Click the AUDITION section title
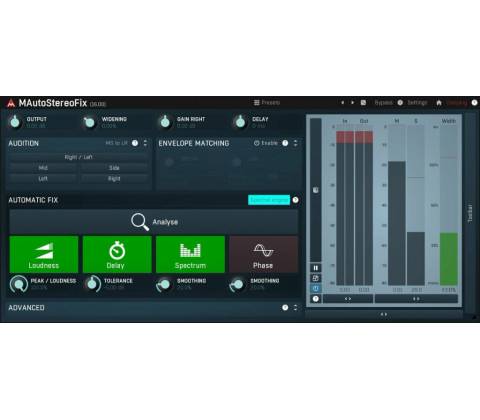480x420 pixels. pyautogui.click(x=23, y=143)
